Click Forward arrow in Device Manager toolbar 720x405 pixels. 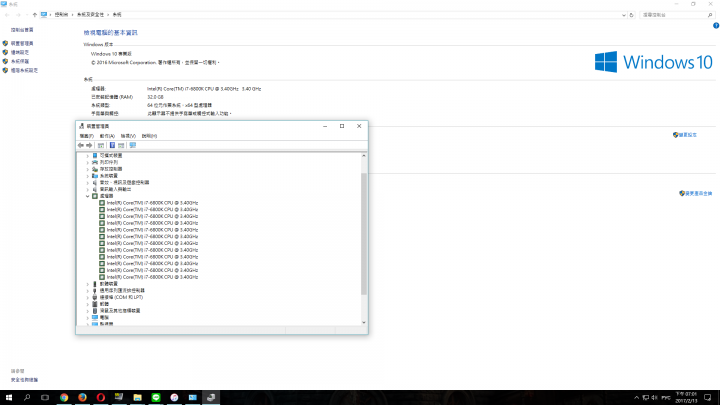(x=89, y=145)
